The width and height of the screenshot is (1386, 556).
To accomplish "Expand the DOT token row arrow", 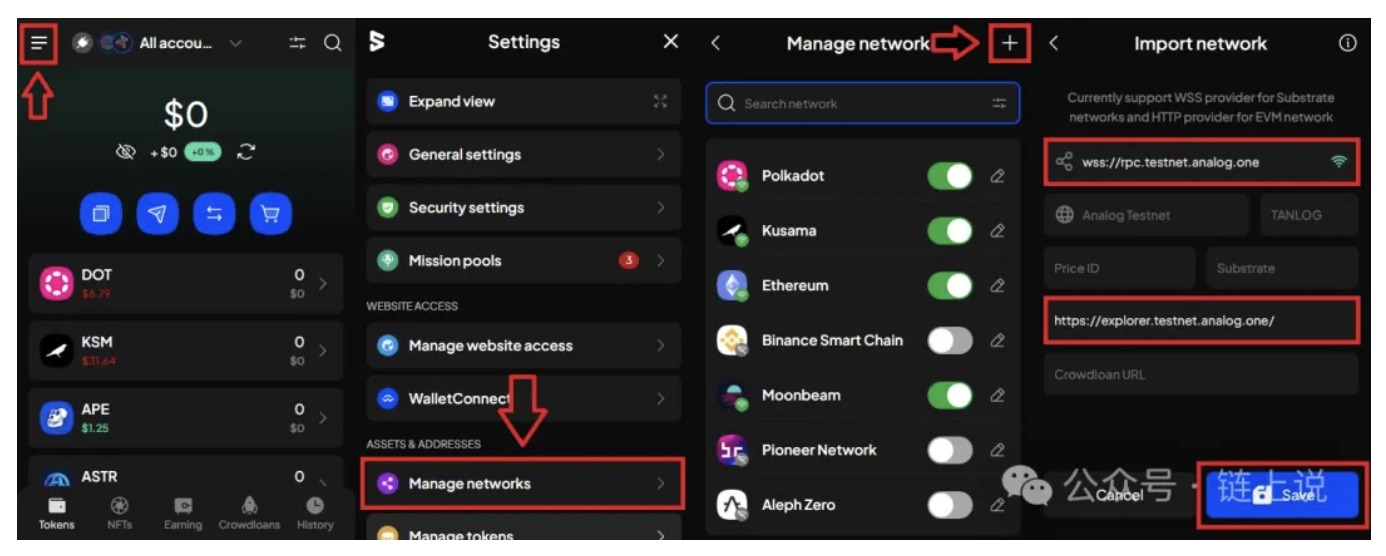I will pyautogui.click(x=322, y=284).
